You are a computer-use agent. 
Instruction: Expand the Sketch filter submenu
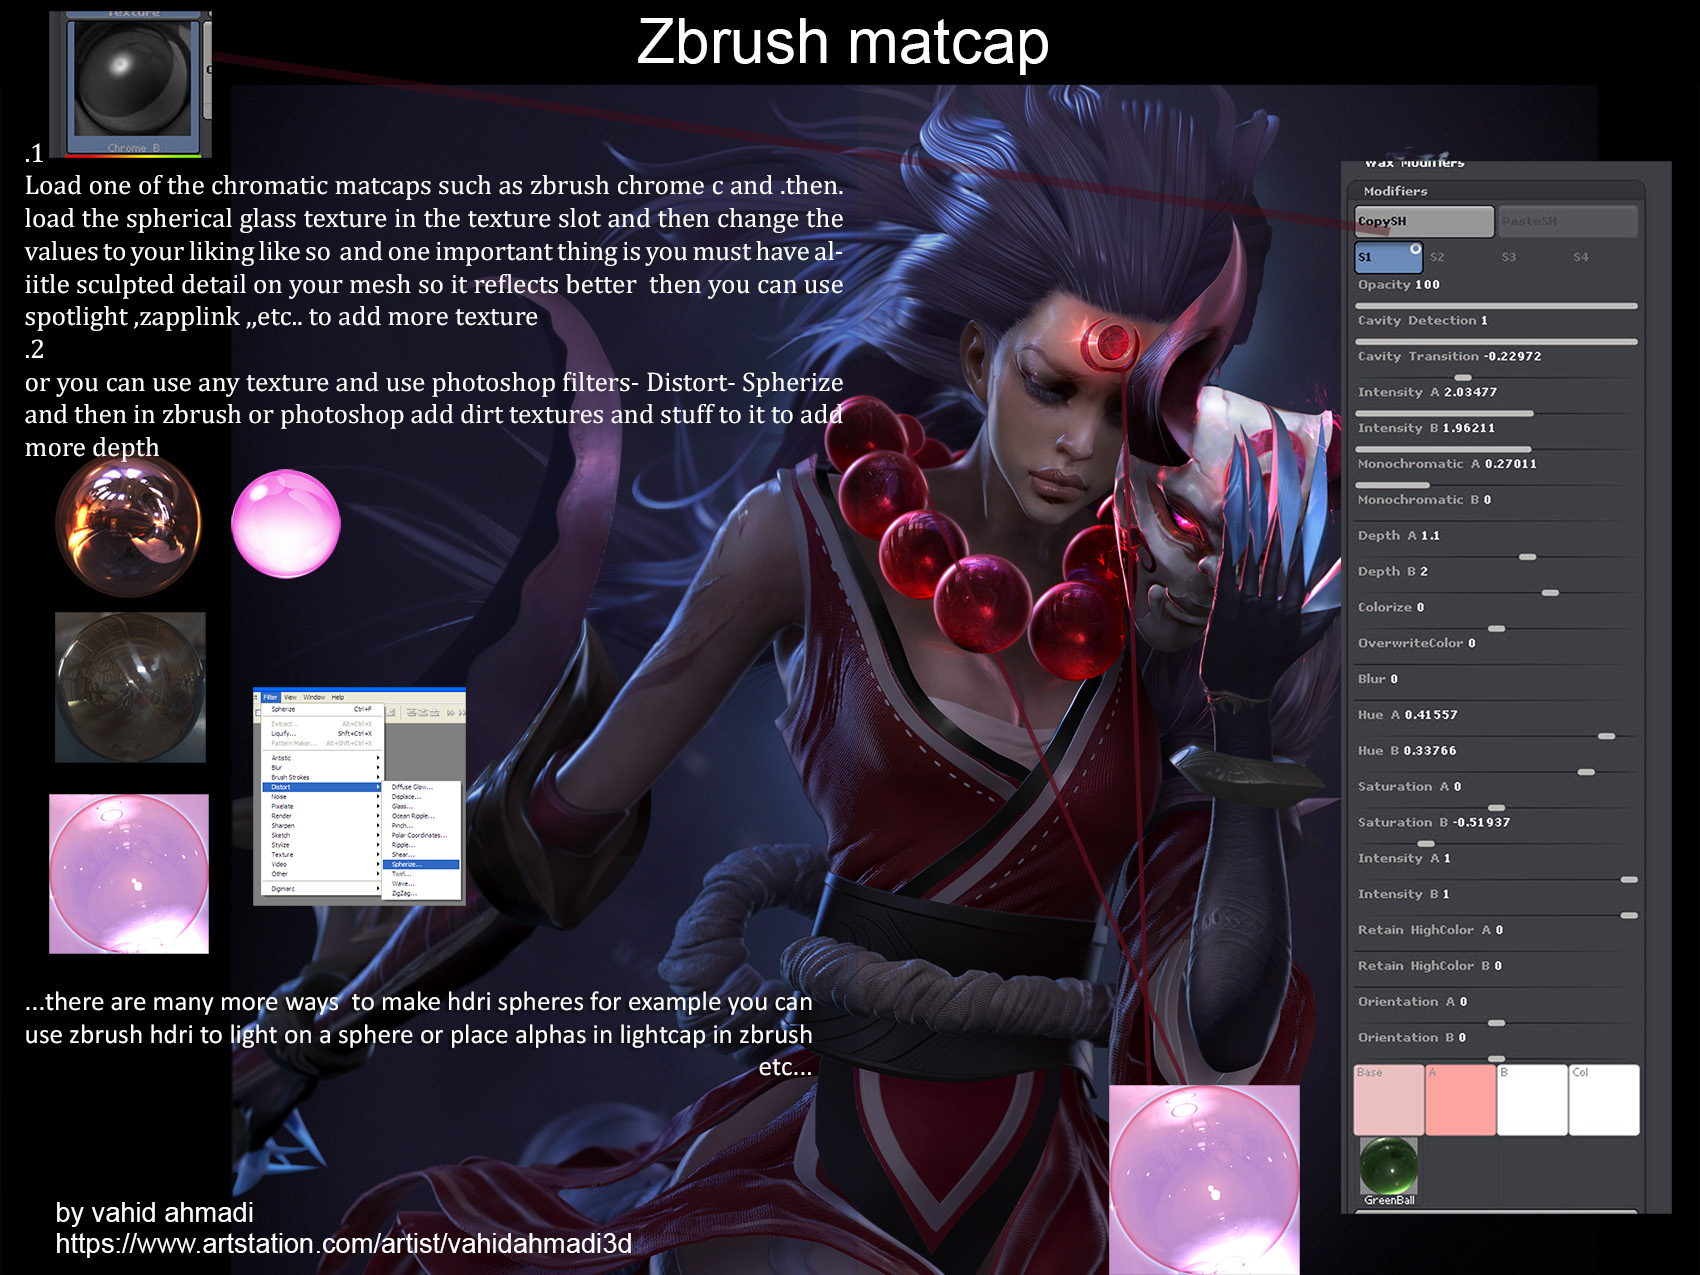click(322, 835)
